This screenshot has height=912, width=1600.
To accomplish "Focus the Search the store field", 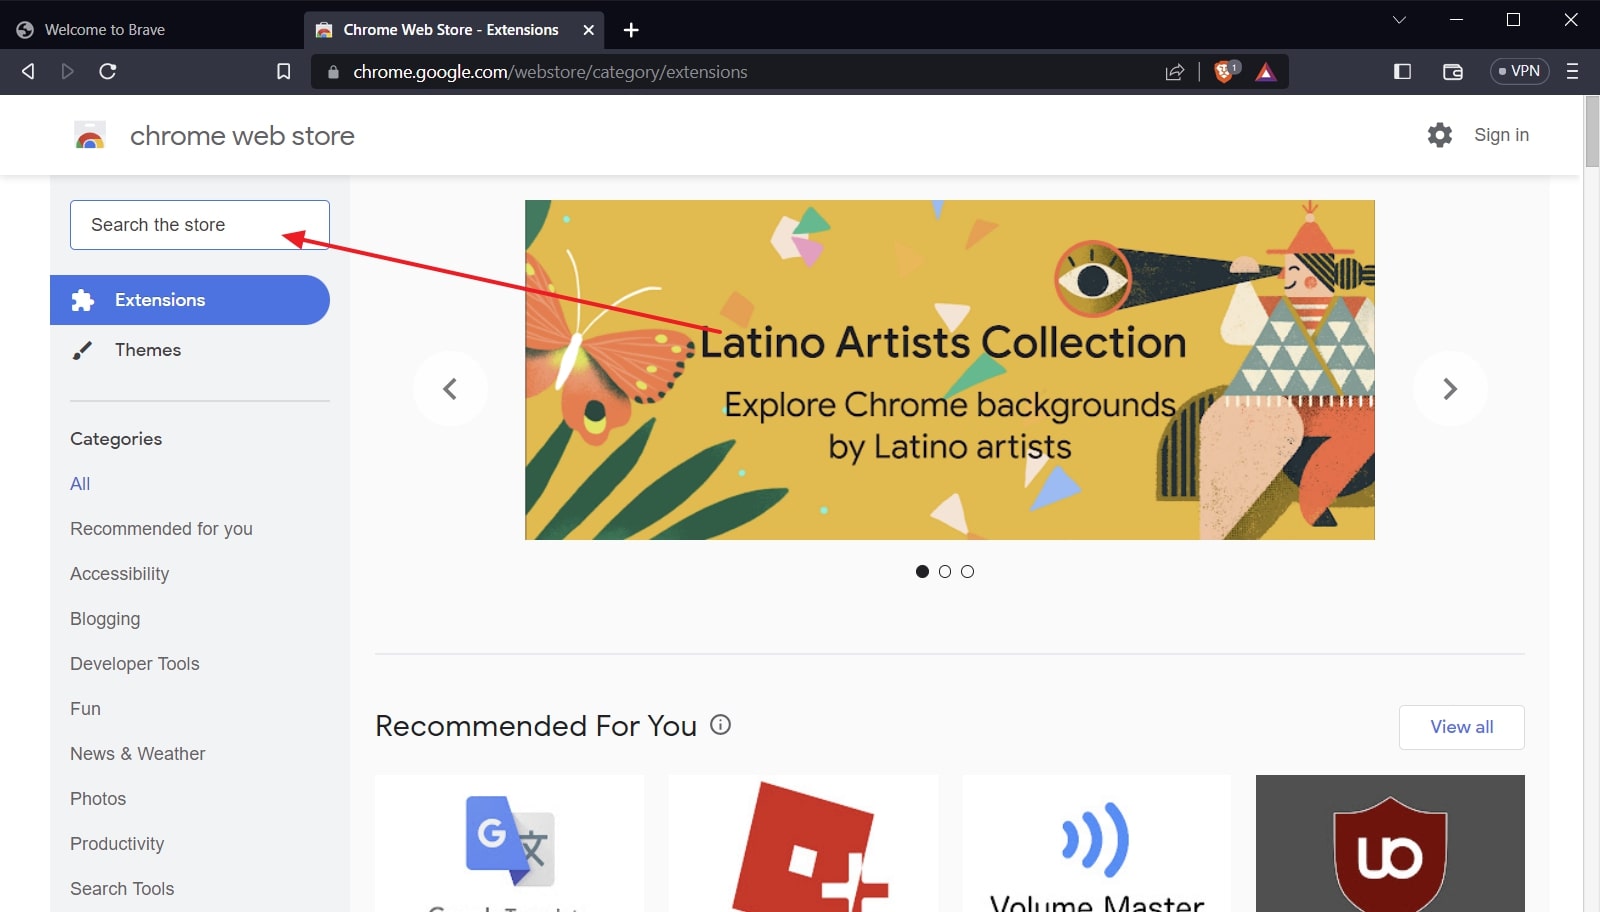I will click(x=200, y=225).
